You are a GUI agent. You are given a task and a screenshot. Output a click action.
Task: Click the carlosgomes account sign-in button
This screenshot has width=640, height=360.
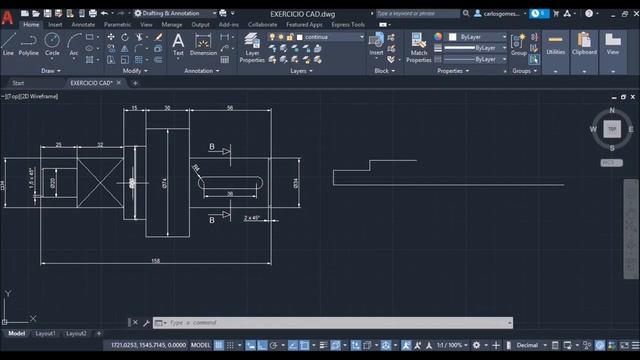(x=499, y=13)
